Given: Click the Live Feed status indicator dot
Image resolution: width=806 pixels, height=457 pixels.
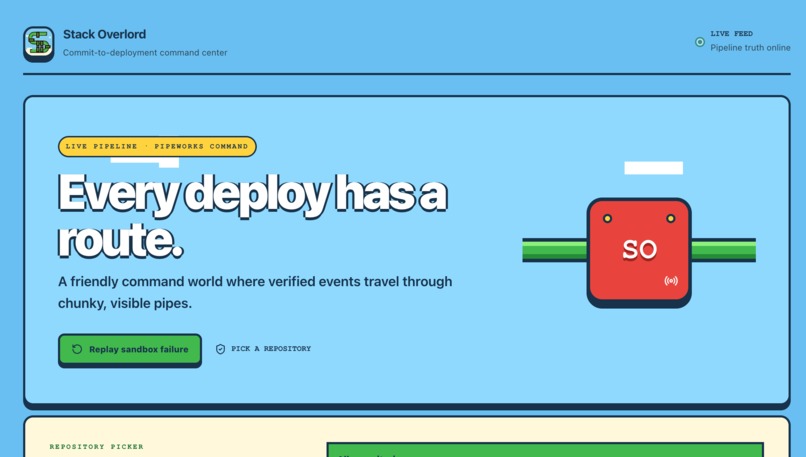Looking at the screenshot, I should click(x=700, y=42).
